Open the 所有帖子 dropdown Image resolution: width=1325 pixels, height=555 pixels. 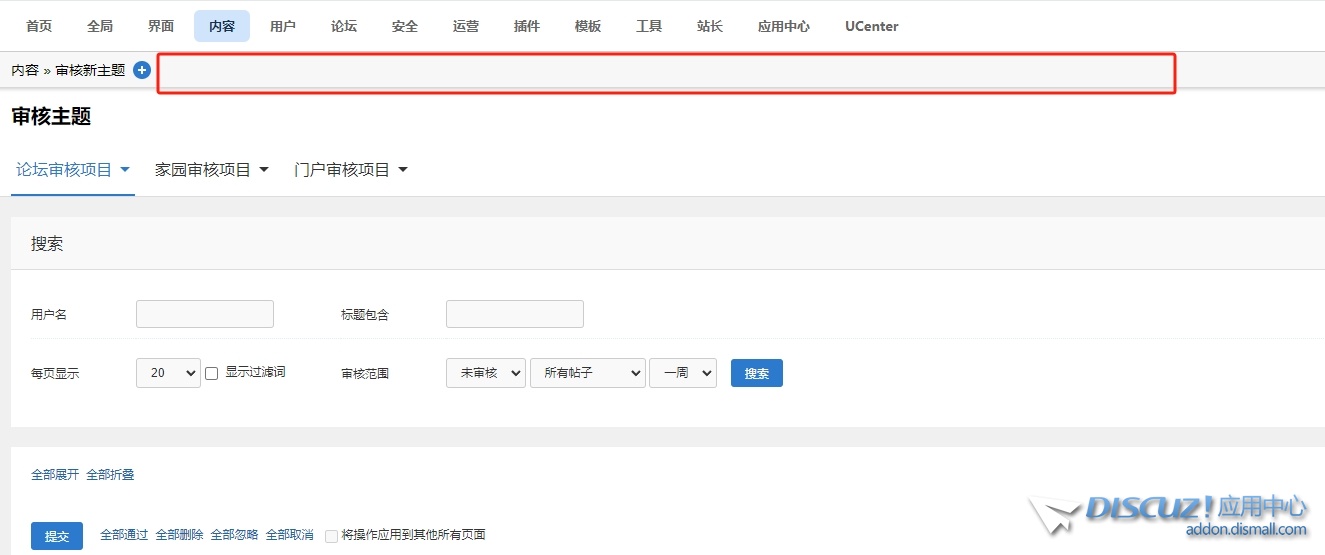pos(588,373)
